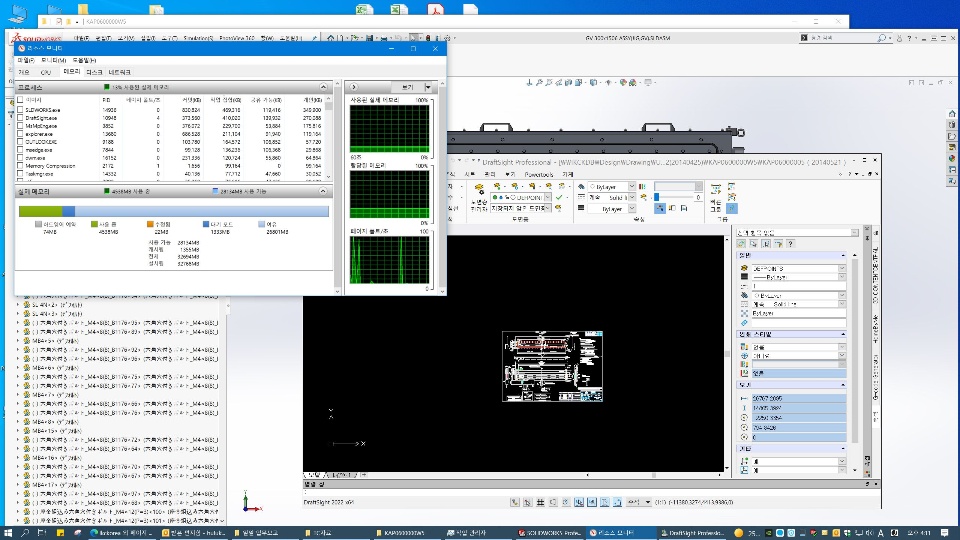Open the PDF icon in top title bar
Viewport: 960px width, 540px height.
(436, 9)
